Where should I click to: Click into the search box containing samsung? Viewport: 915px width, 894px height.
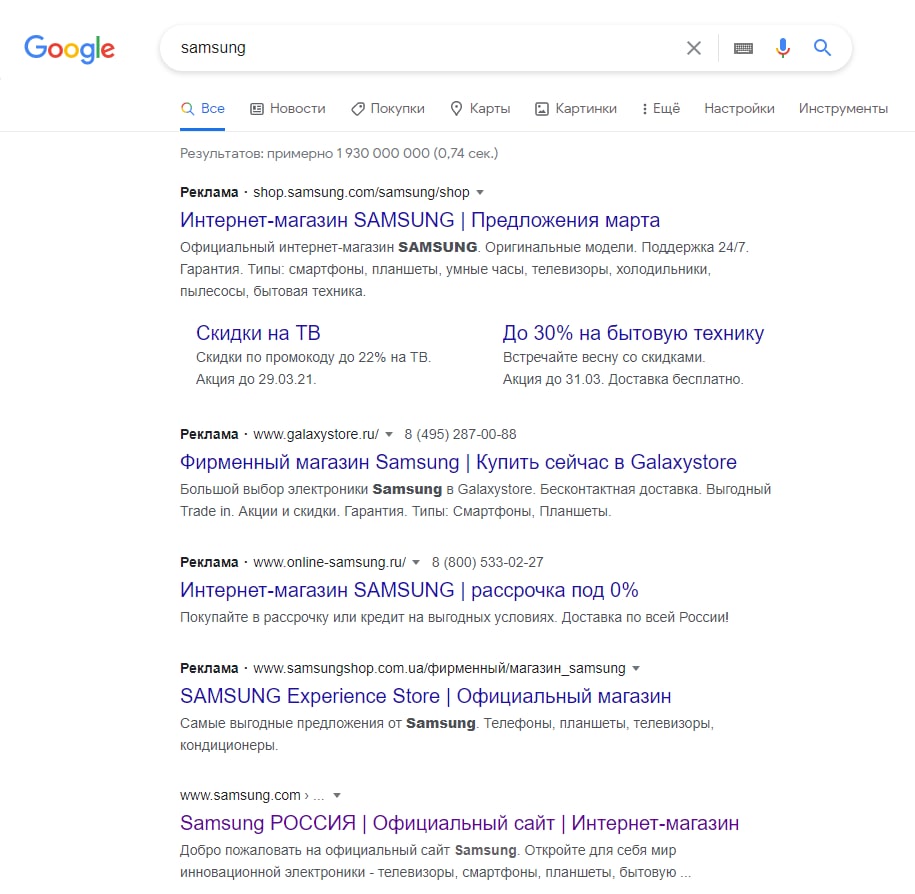420,48
